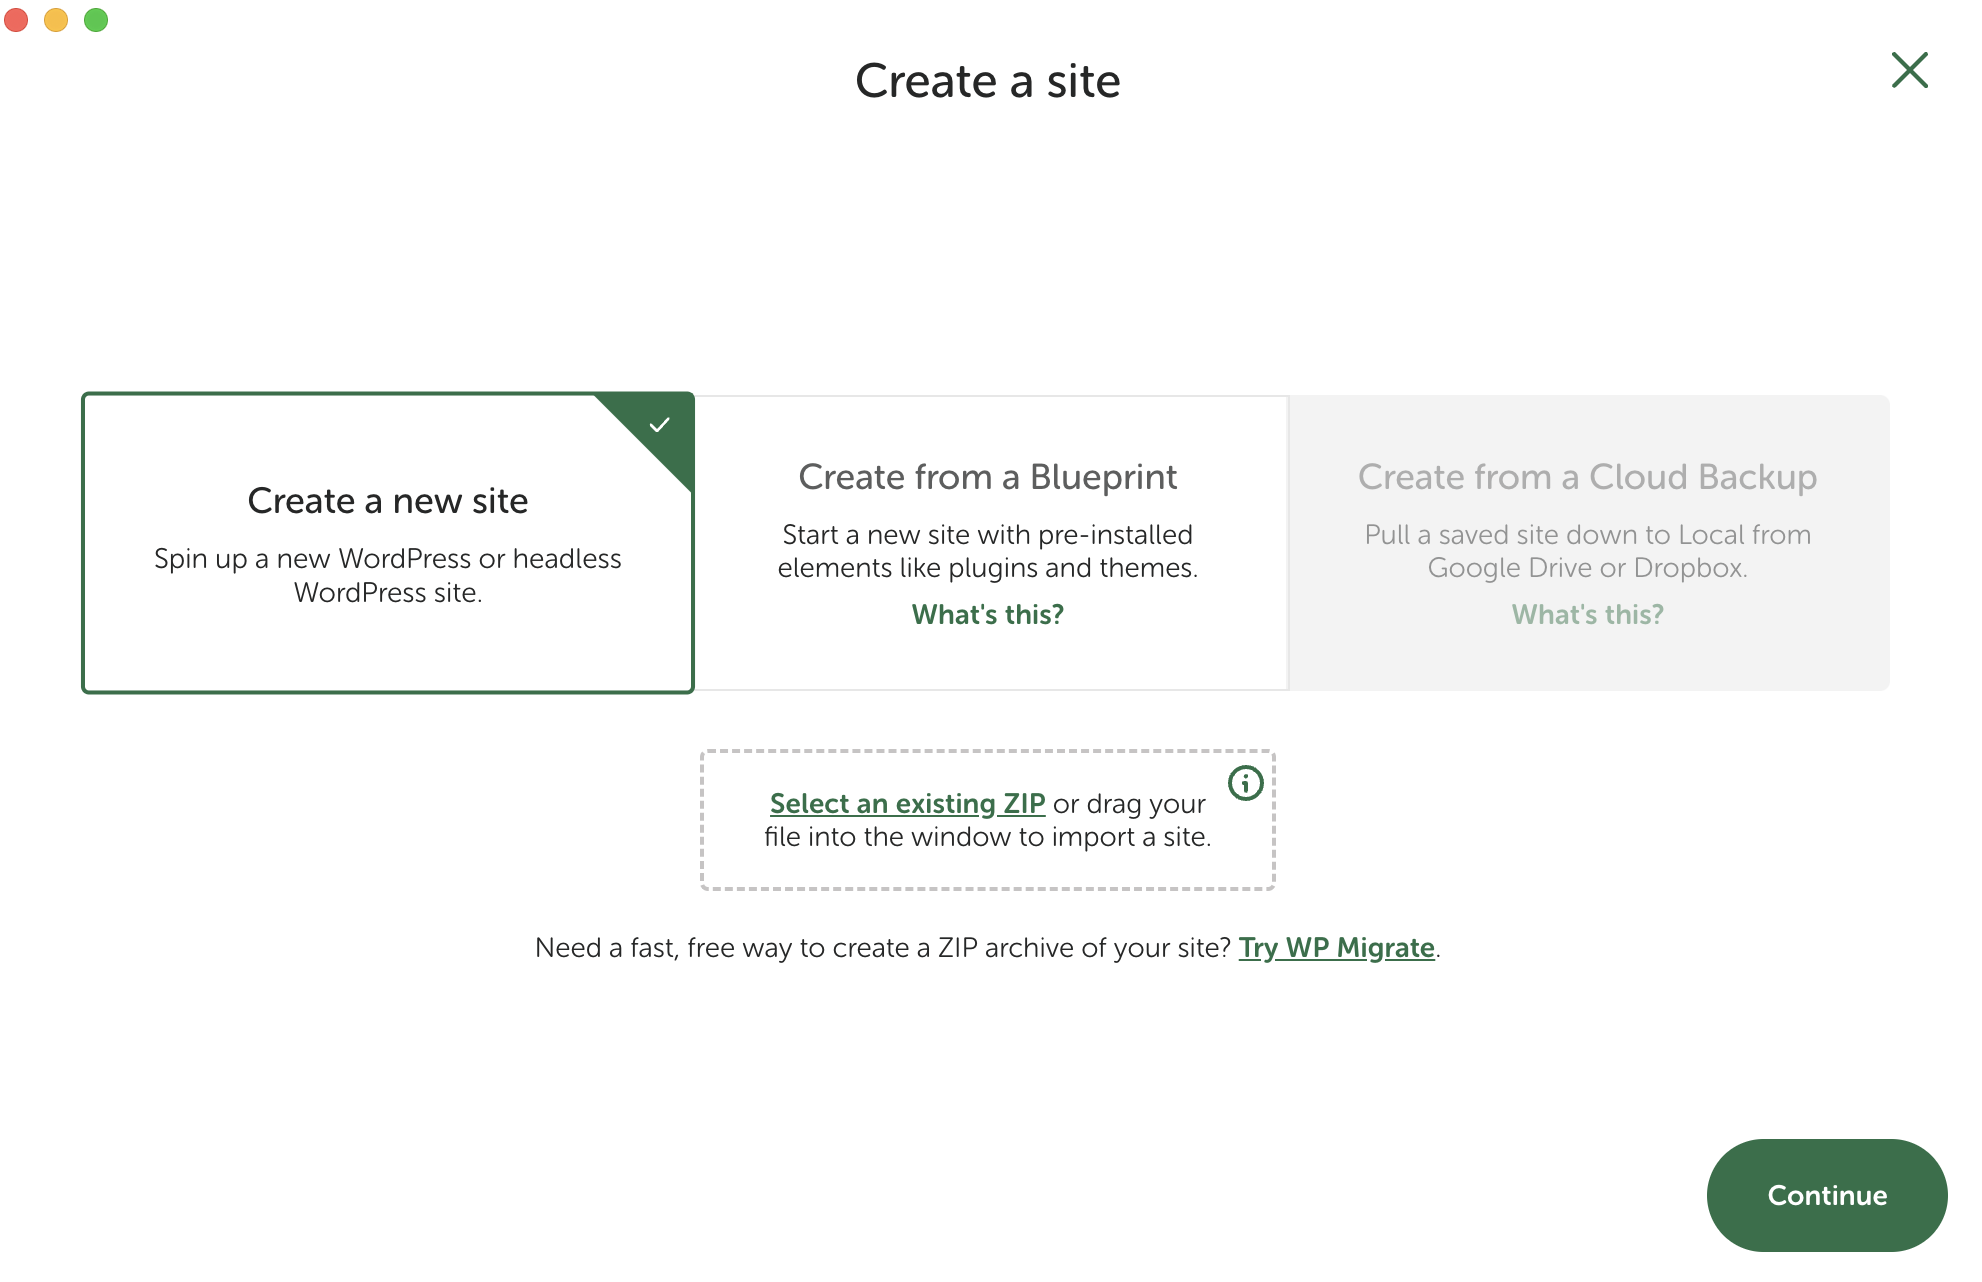Click the yellow minimize window button
The height and width of the screenshot is (1282, 1982).
click(x=56, y=19)
